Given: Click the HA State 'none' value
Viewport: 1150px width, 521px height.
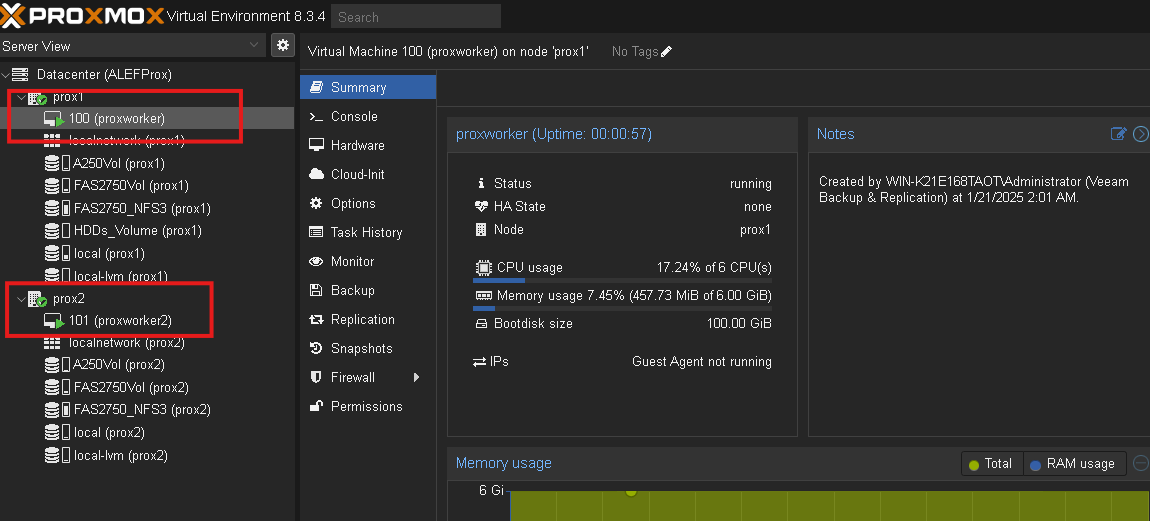Looking at the screenshot, I should (758, 207).
